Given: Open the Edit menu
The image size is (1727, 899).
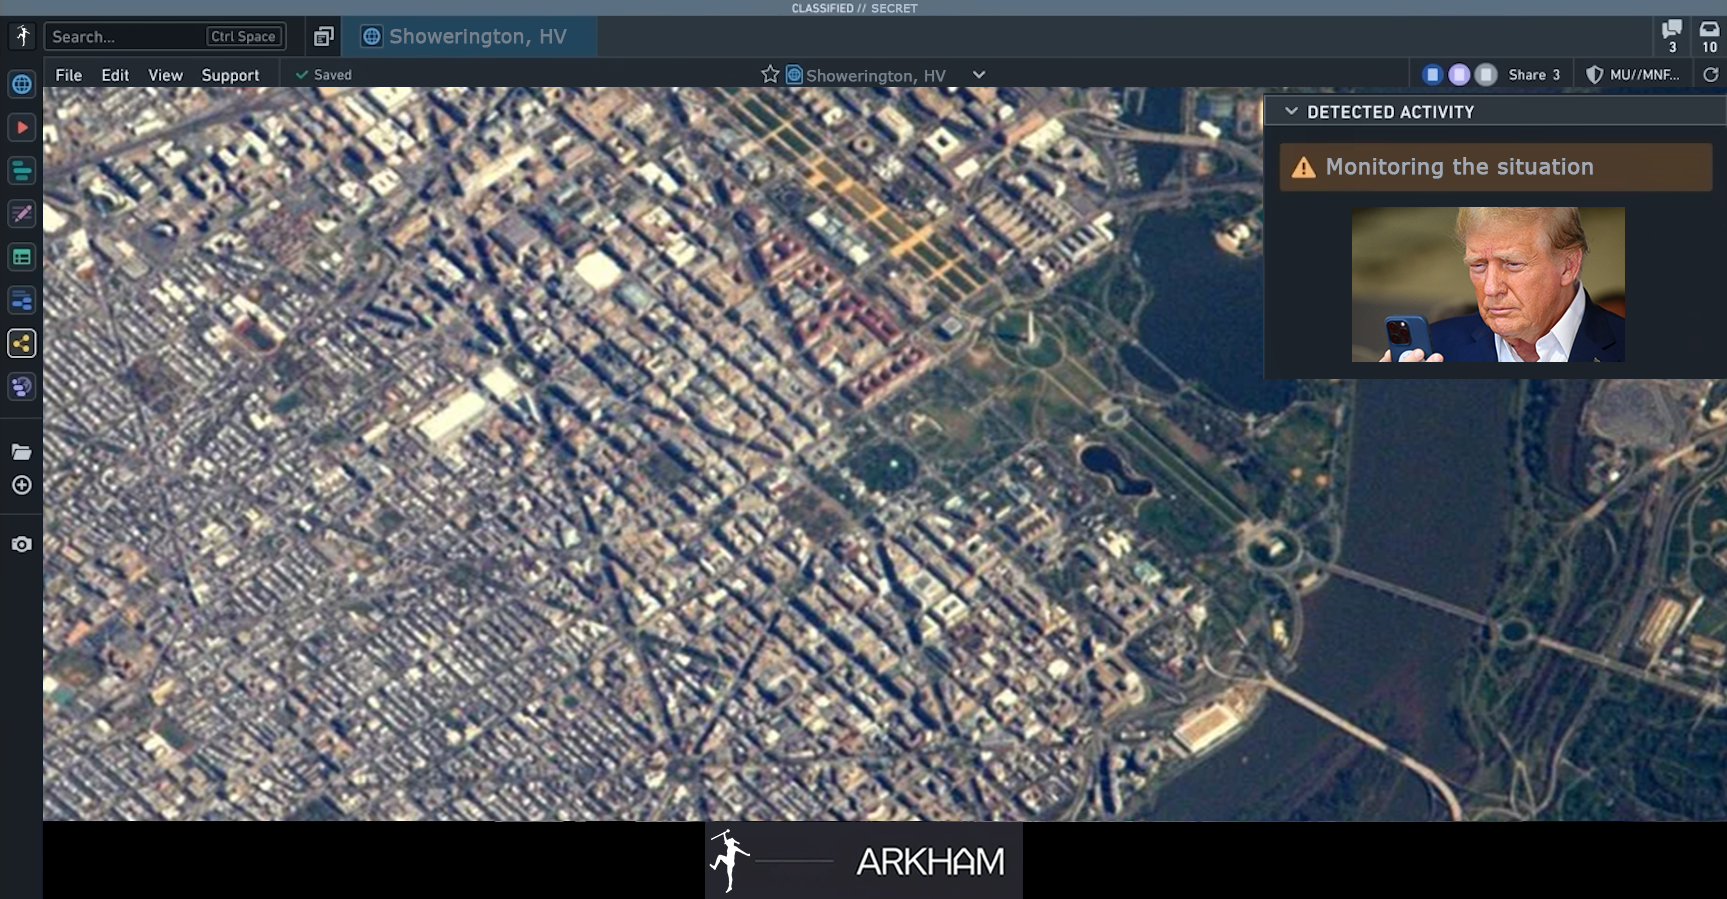Looking at the screenshot, I should [115, 75].
